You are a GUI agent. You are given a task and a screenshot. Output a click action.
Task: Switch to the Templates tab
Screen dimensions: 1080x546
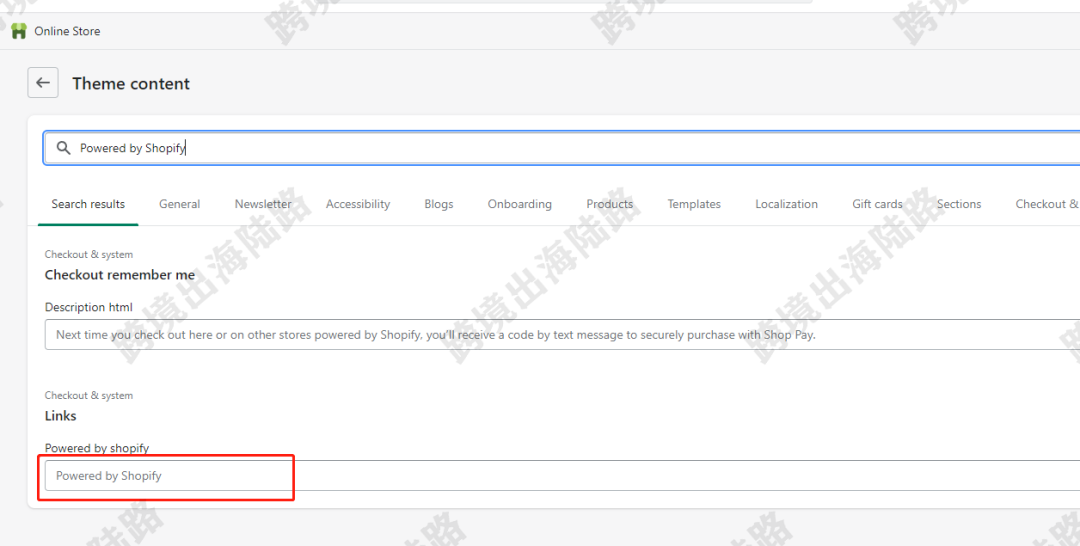(x=694, y=204)
